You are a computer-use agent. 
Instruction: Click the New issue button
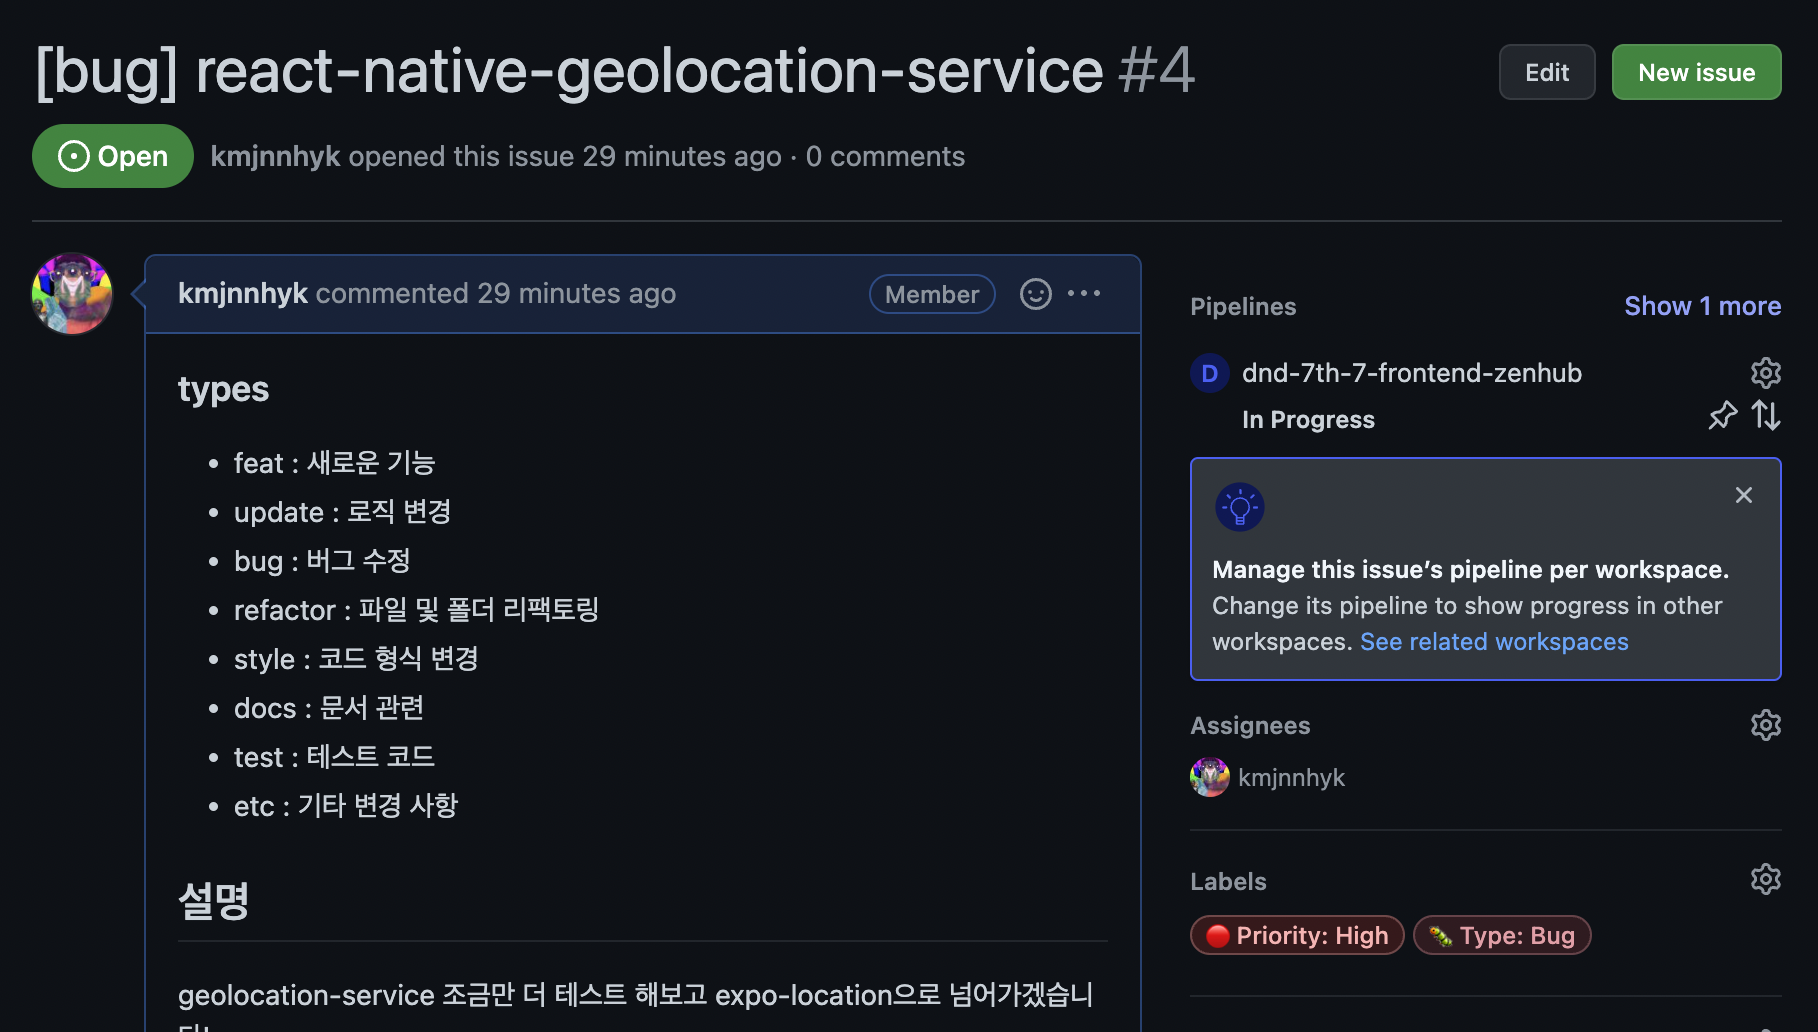point(1696,71)
